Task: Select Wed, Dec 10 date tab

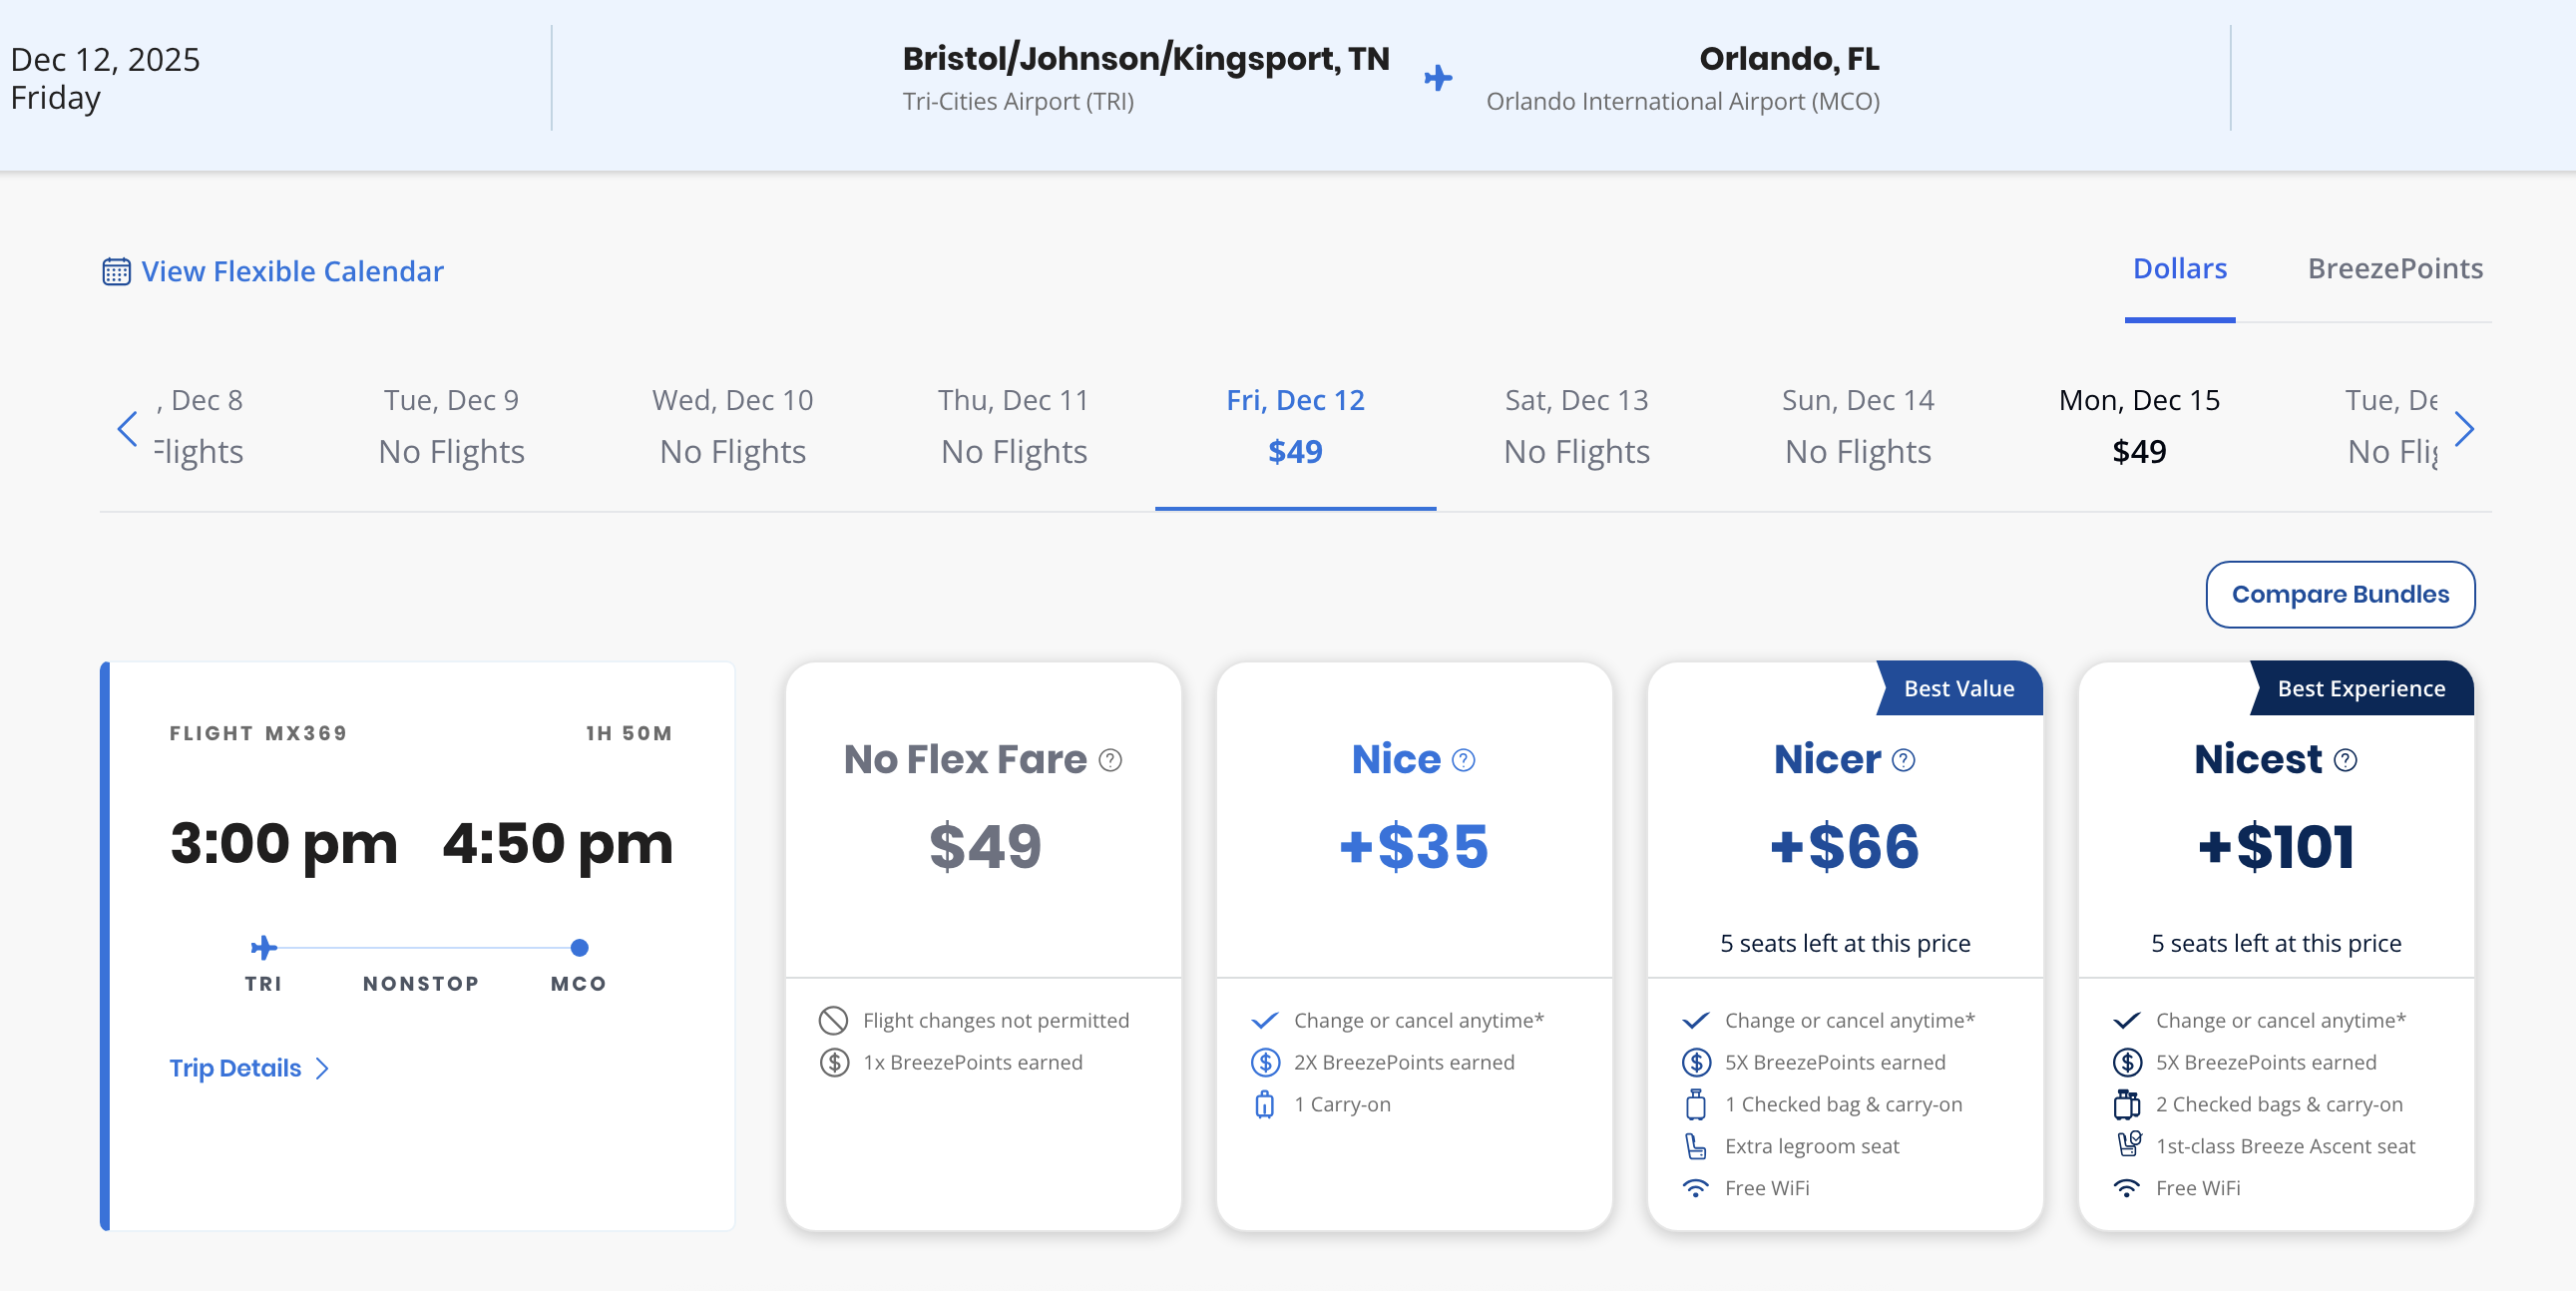Action: (x=732, y=426)
